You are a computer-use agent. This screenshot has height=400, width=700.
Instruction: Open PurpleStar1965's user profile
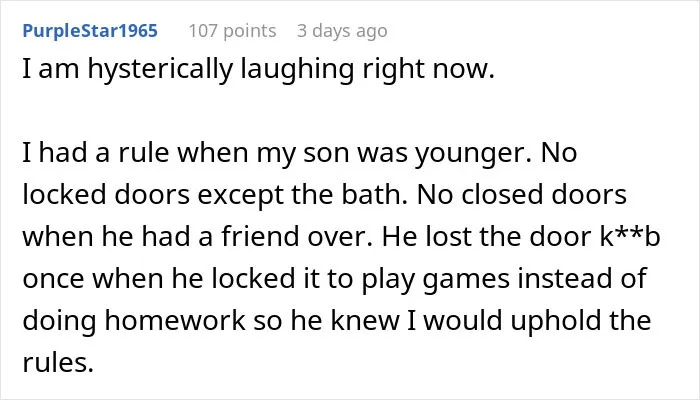[90, 31]
